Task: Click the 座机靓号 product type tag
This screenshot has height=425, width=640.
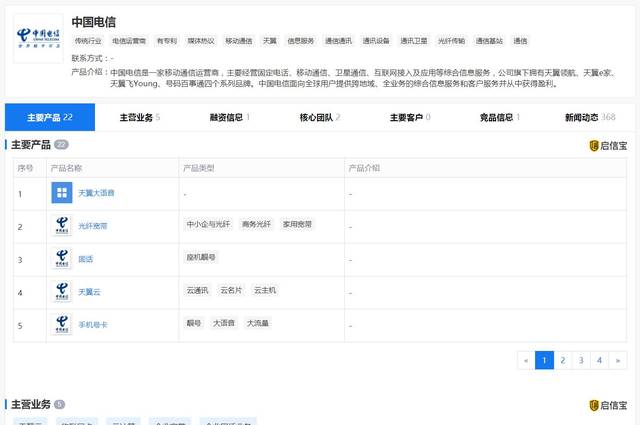Action: [x=201, y=257]
